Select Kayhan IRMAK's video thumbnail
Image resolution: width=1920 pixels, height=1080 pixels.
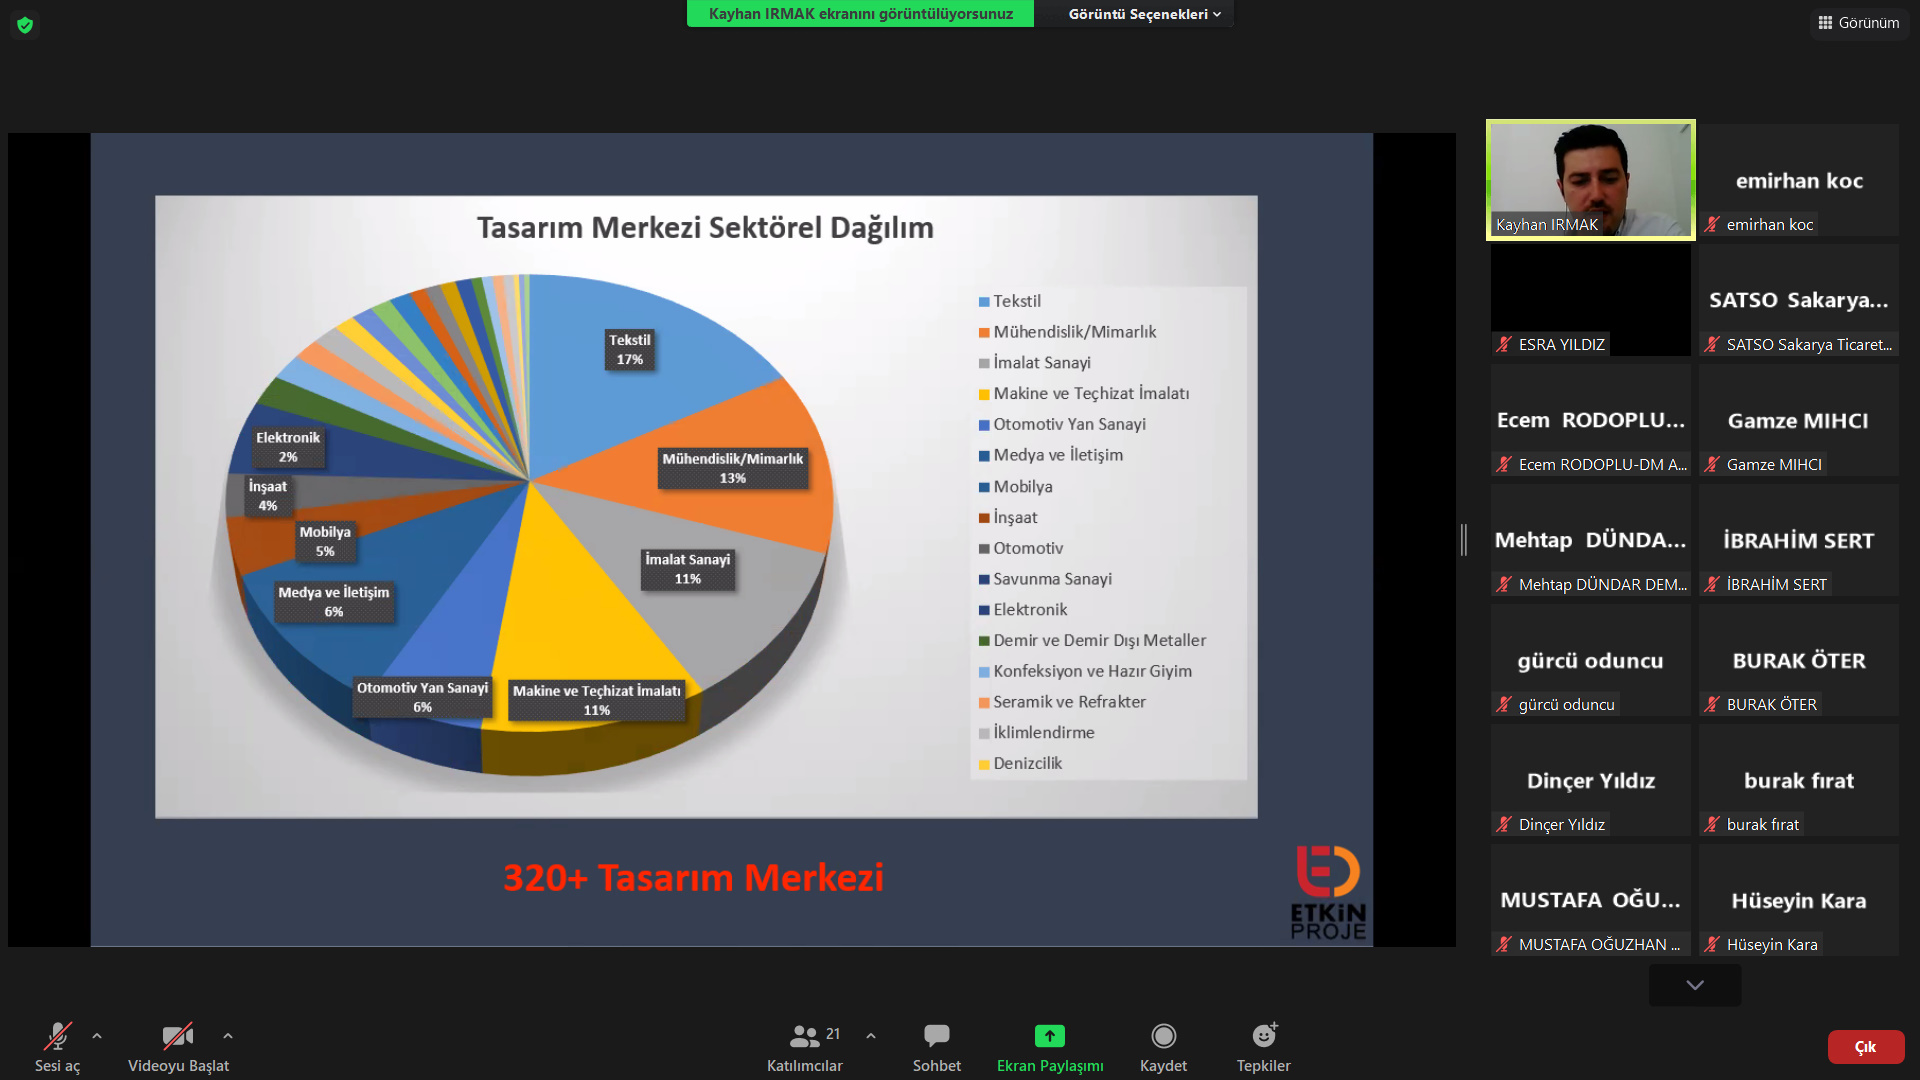pos(1590,180)
